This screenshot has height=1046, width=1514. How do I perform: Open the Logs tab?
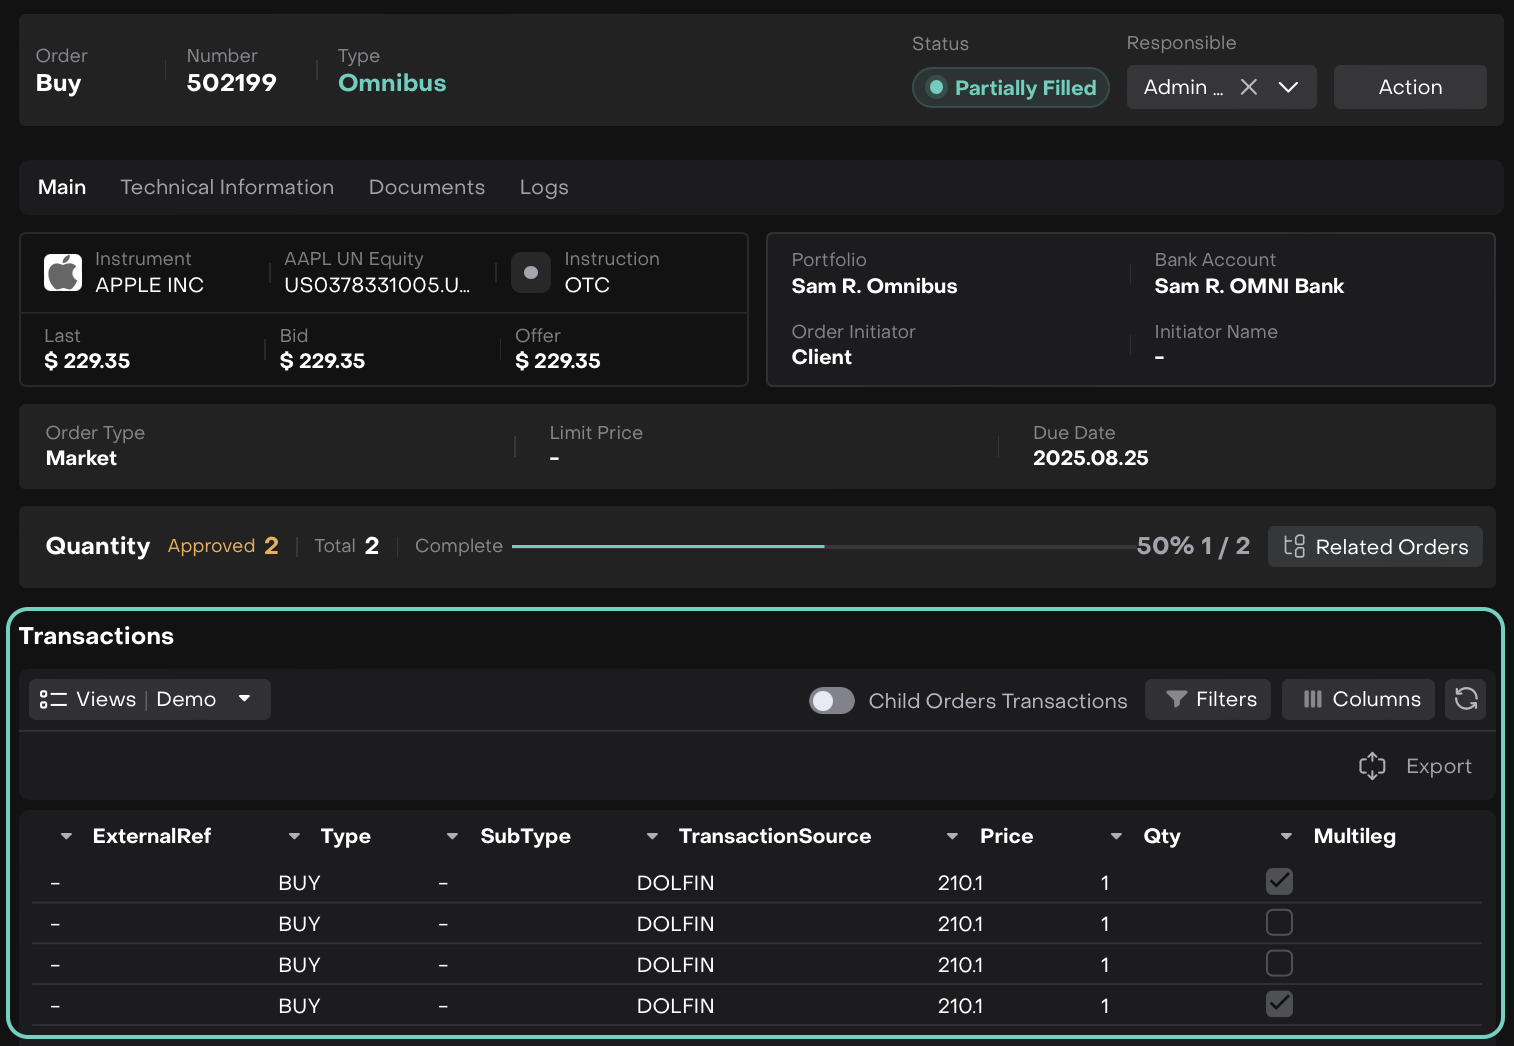coord(543,187)
